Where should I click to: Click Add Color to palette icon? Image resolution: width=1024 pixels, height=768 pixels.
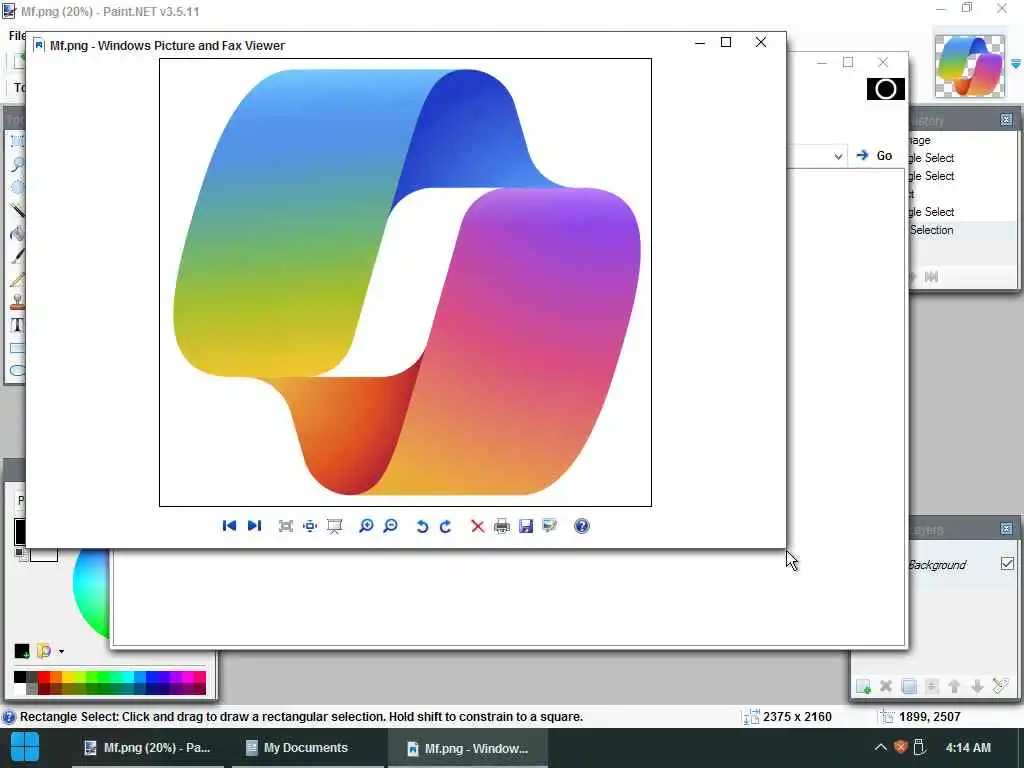22,651
